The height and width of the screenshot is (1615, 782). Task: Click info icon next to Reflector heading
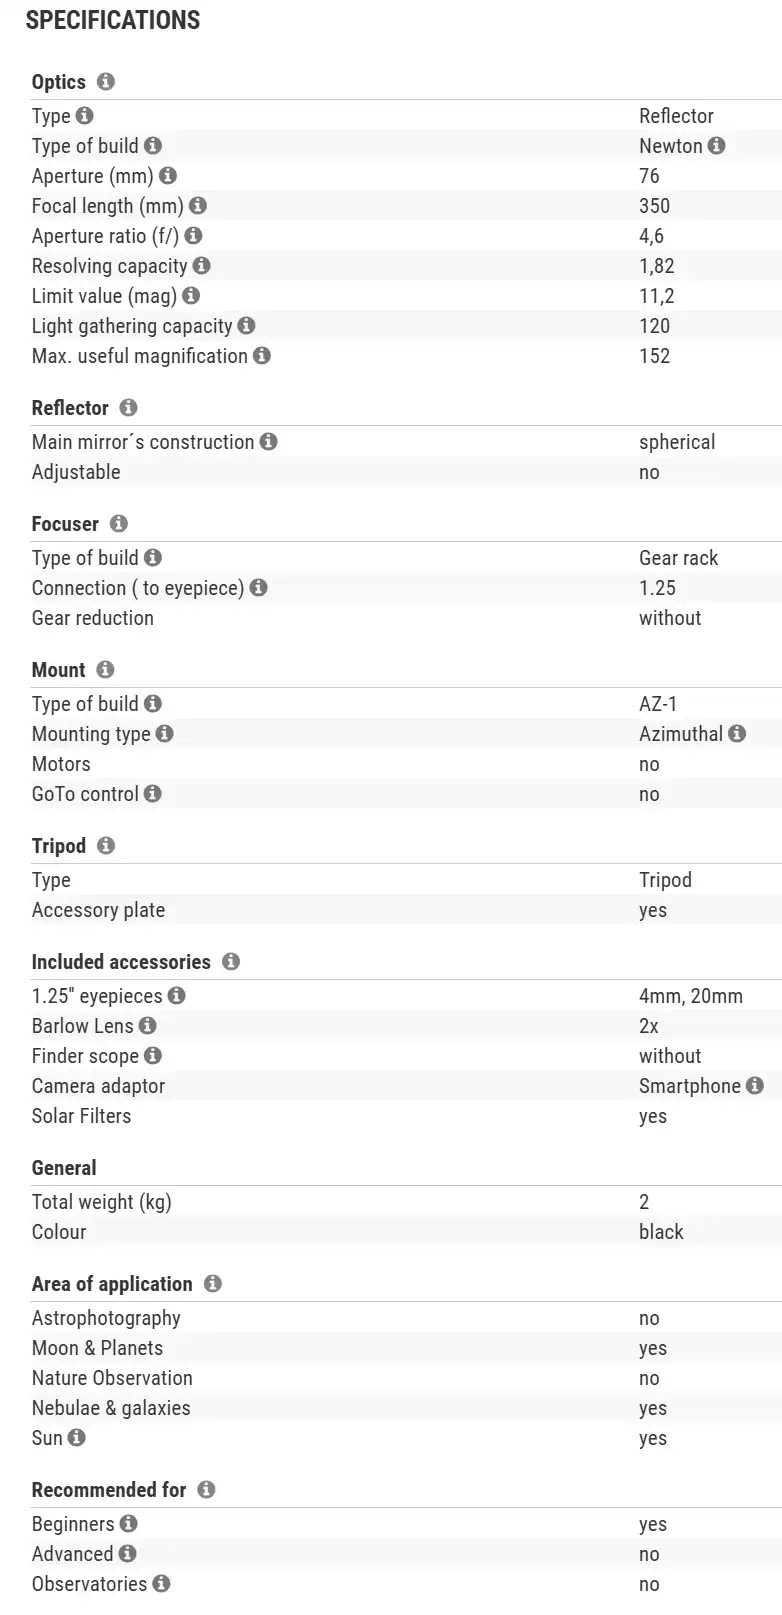pyautogui.click(x=128, y=408)
